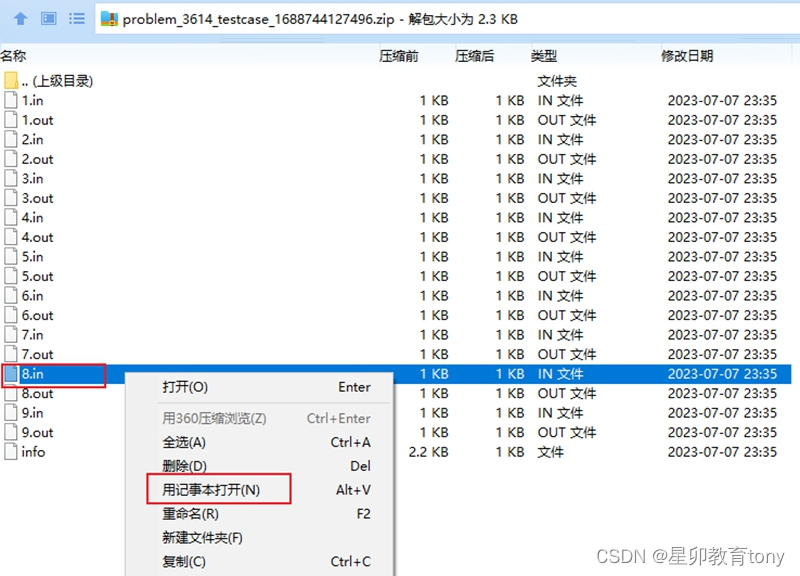Select the 6.out file icon
Screen dimensions: 800x576
click(11, 315)
